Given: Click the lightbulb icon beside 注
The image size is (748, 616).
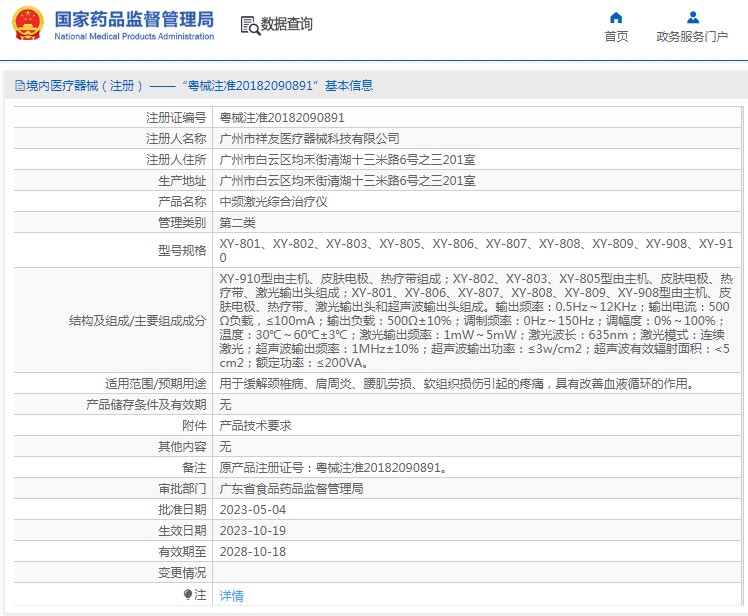Looking at the screenshot, I should [x=187, y=594].
